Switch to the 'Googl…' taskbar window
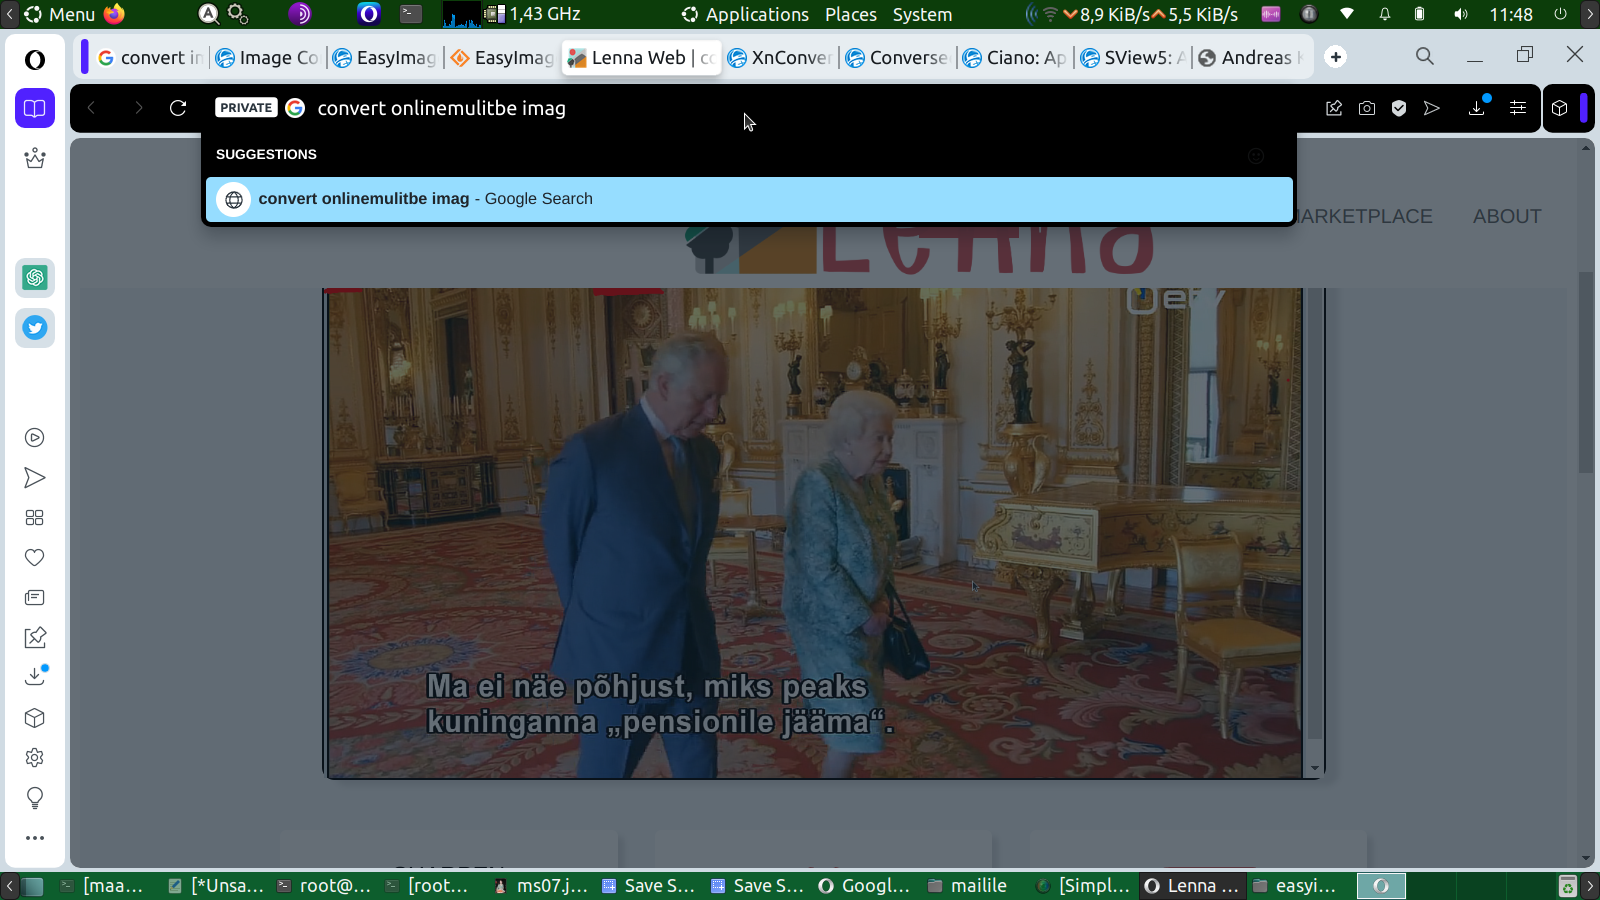This screenshot has height=900, width=1600. 865,885
